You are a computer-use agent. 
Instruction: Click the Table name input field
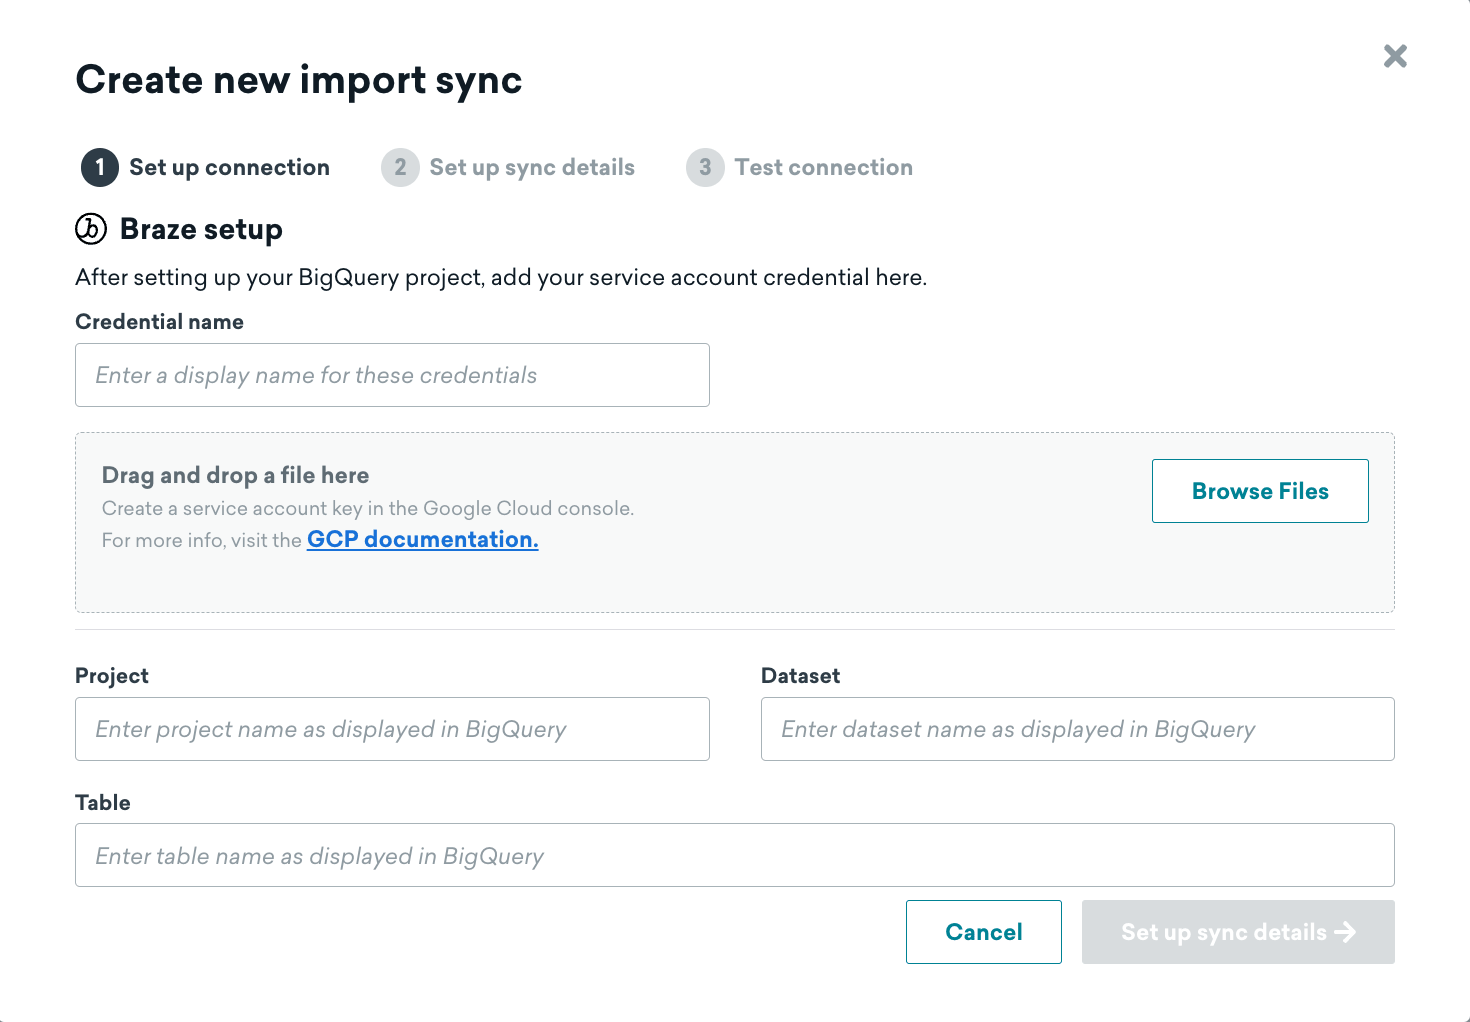pyautogui.click(x=734, y=855)
